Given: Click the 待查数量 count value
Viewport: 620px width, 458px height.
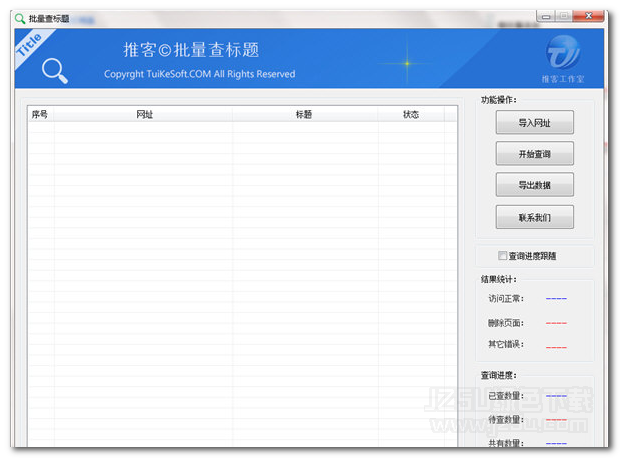Looking at the screenshot, I should pyautogui.click(x=556, y=420).
